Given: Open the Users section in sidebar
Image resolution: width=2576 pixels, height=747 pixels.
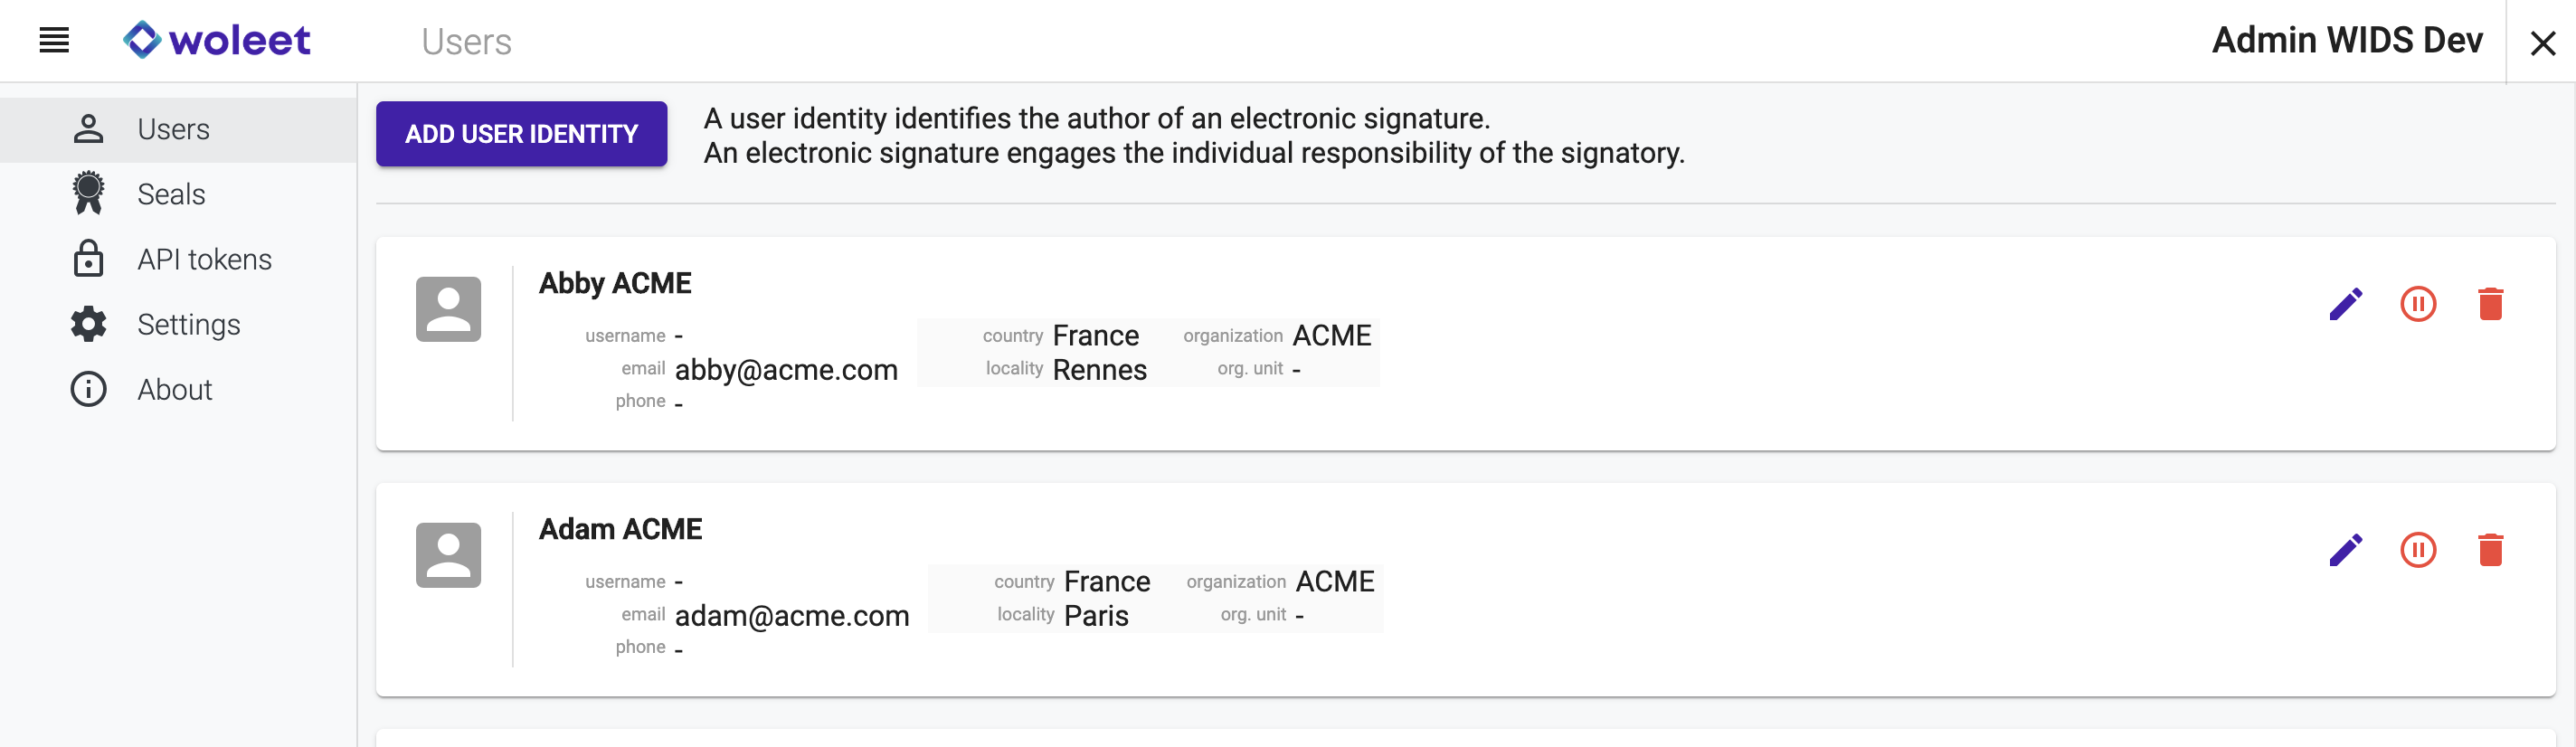Looking at the screenshot, I should point(173,130).
